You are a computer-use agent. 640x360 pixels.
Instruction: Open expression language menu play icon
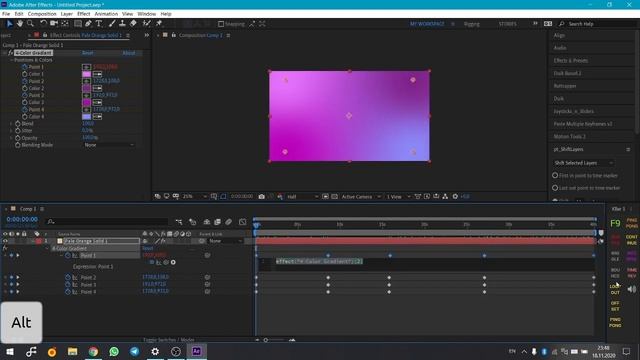tap(173, 262)
